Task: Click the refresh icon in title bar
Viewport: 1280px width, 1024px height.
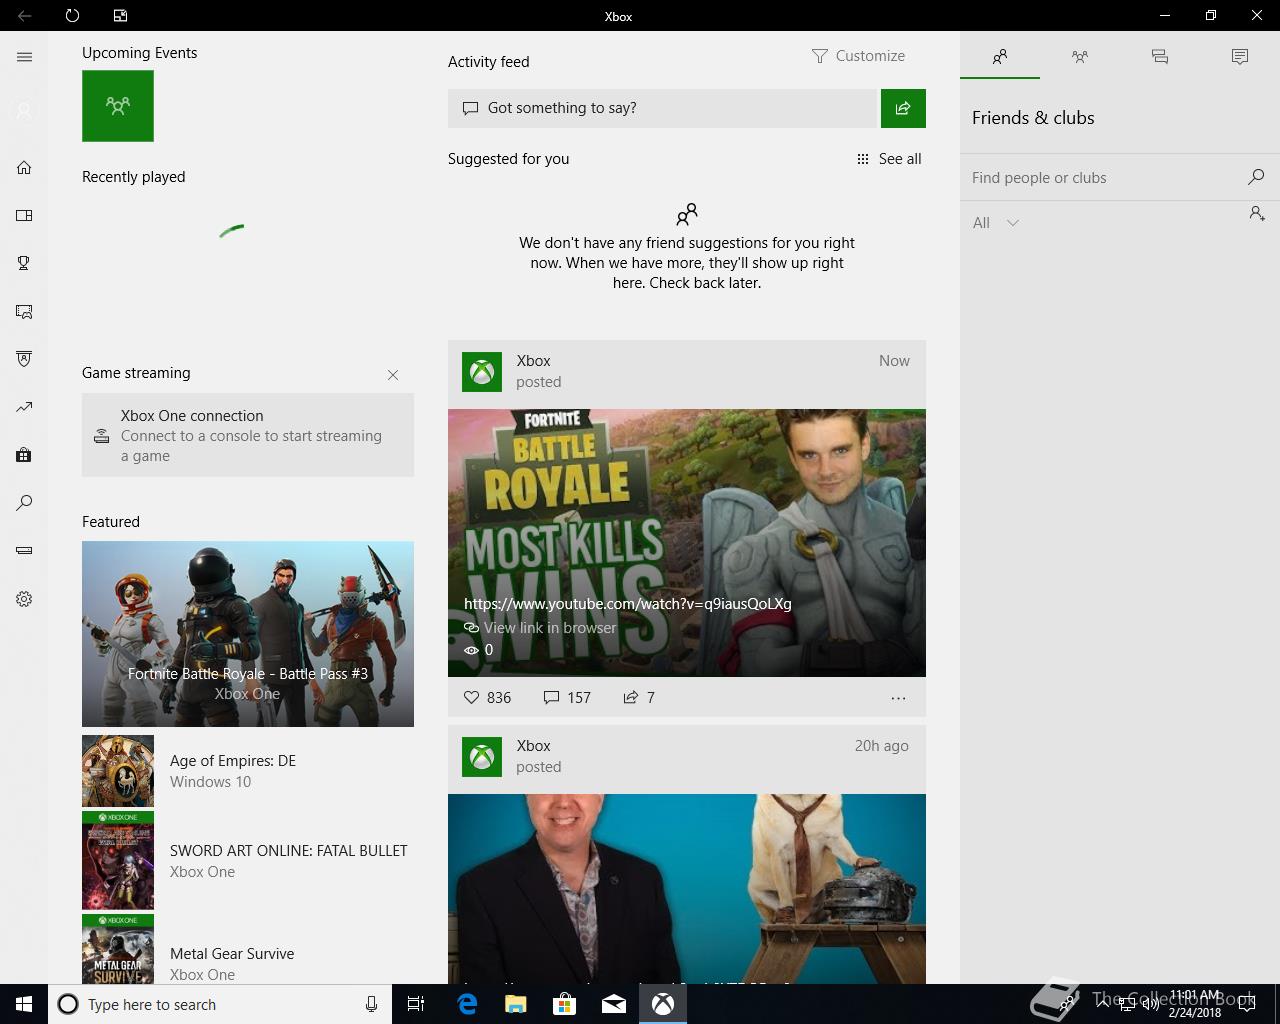Action: 72,16
